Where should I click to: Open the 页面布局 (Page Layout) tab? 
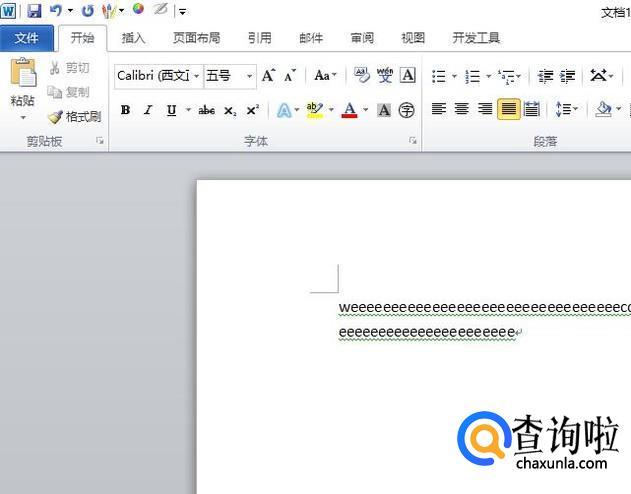(x=196, y=38)
